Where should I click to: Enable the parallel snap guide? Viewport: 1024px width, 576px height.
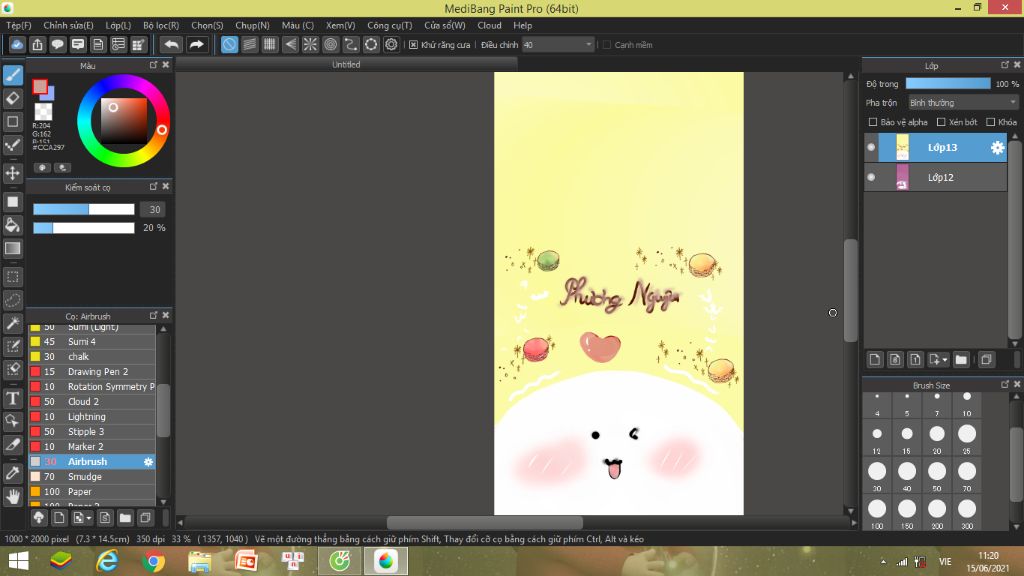pos(249,44)
